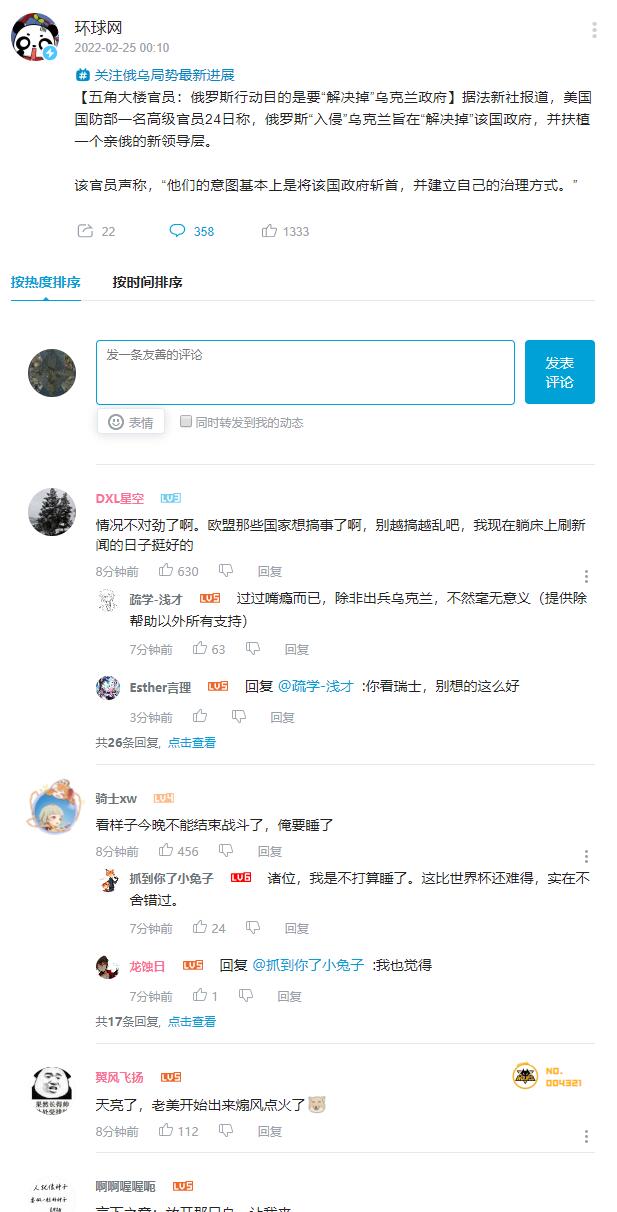Click the 发一条友善的评论 input box
This screenshot has height=1212, width=617.
306,372
